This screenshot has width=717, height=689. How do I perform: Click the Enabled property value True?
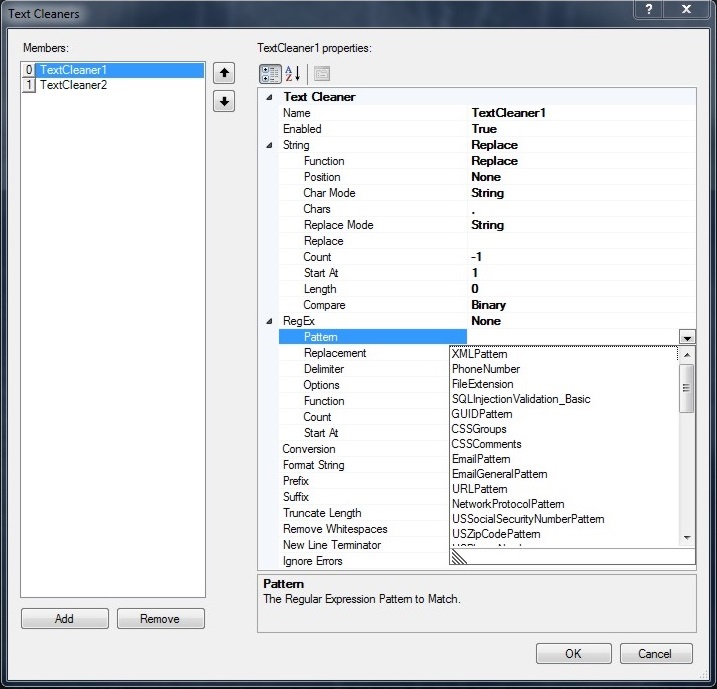click(484, 129)
